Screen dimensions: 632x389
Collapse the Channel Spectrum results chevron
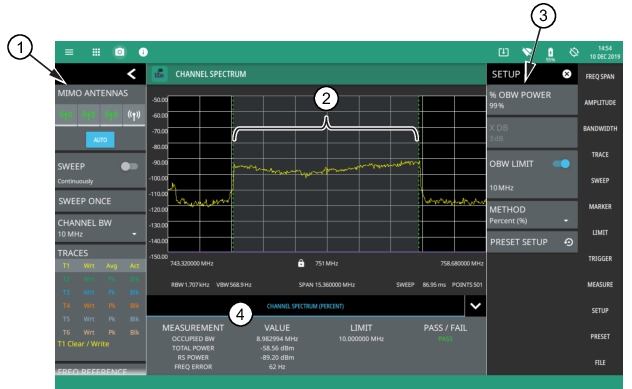pyautogui.click(x=475, y=306)
